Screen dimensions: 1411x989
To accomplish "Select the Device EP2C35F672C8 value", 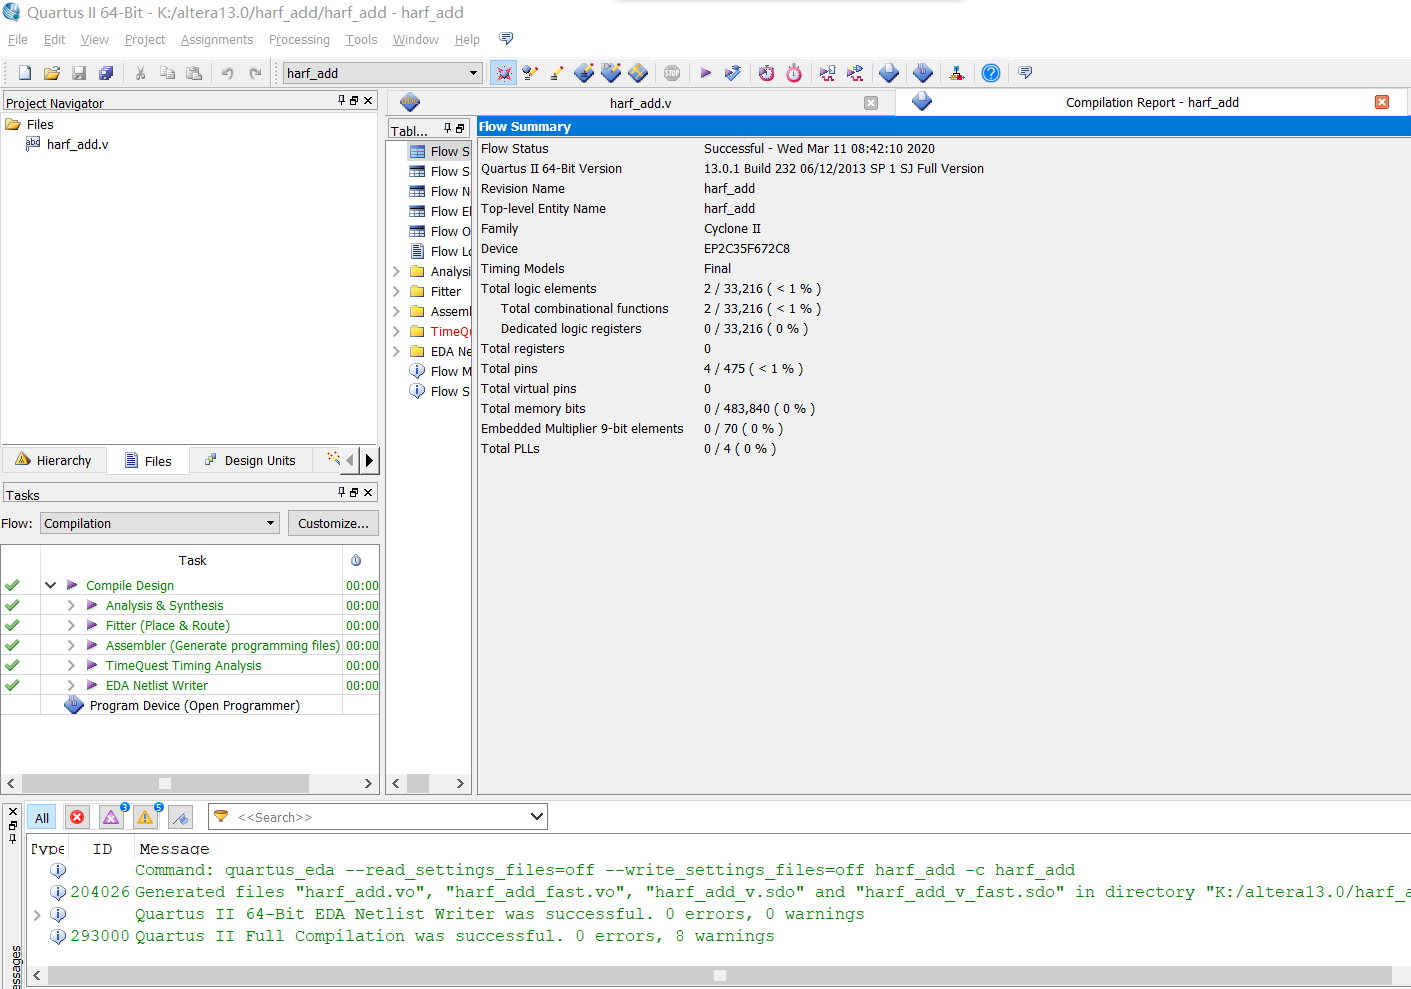I will point(747,249).
